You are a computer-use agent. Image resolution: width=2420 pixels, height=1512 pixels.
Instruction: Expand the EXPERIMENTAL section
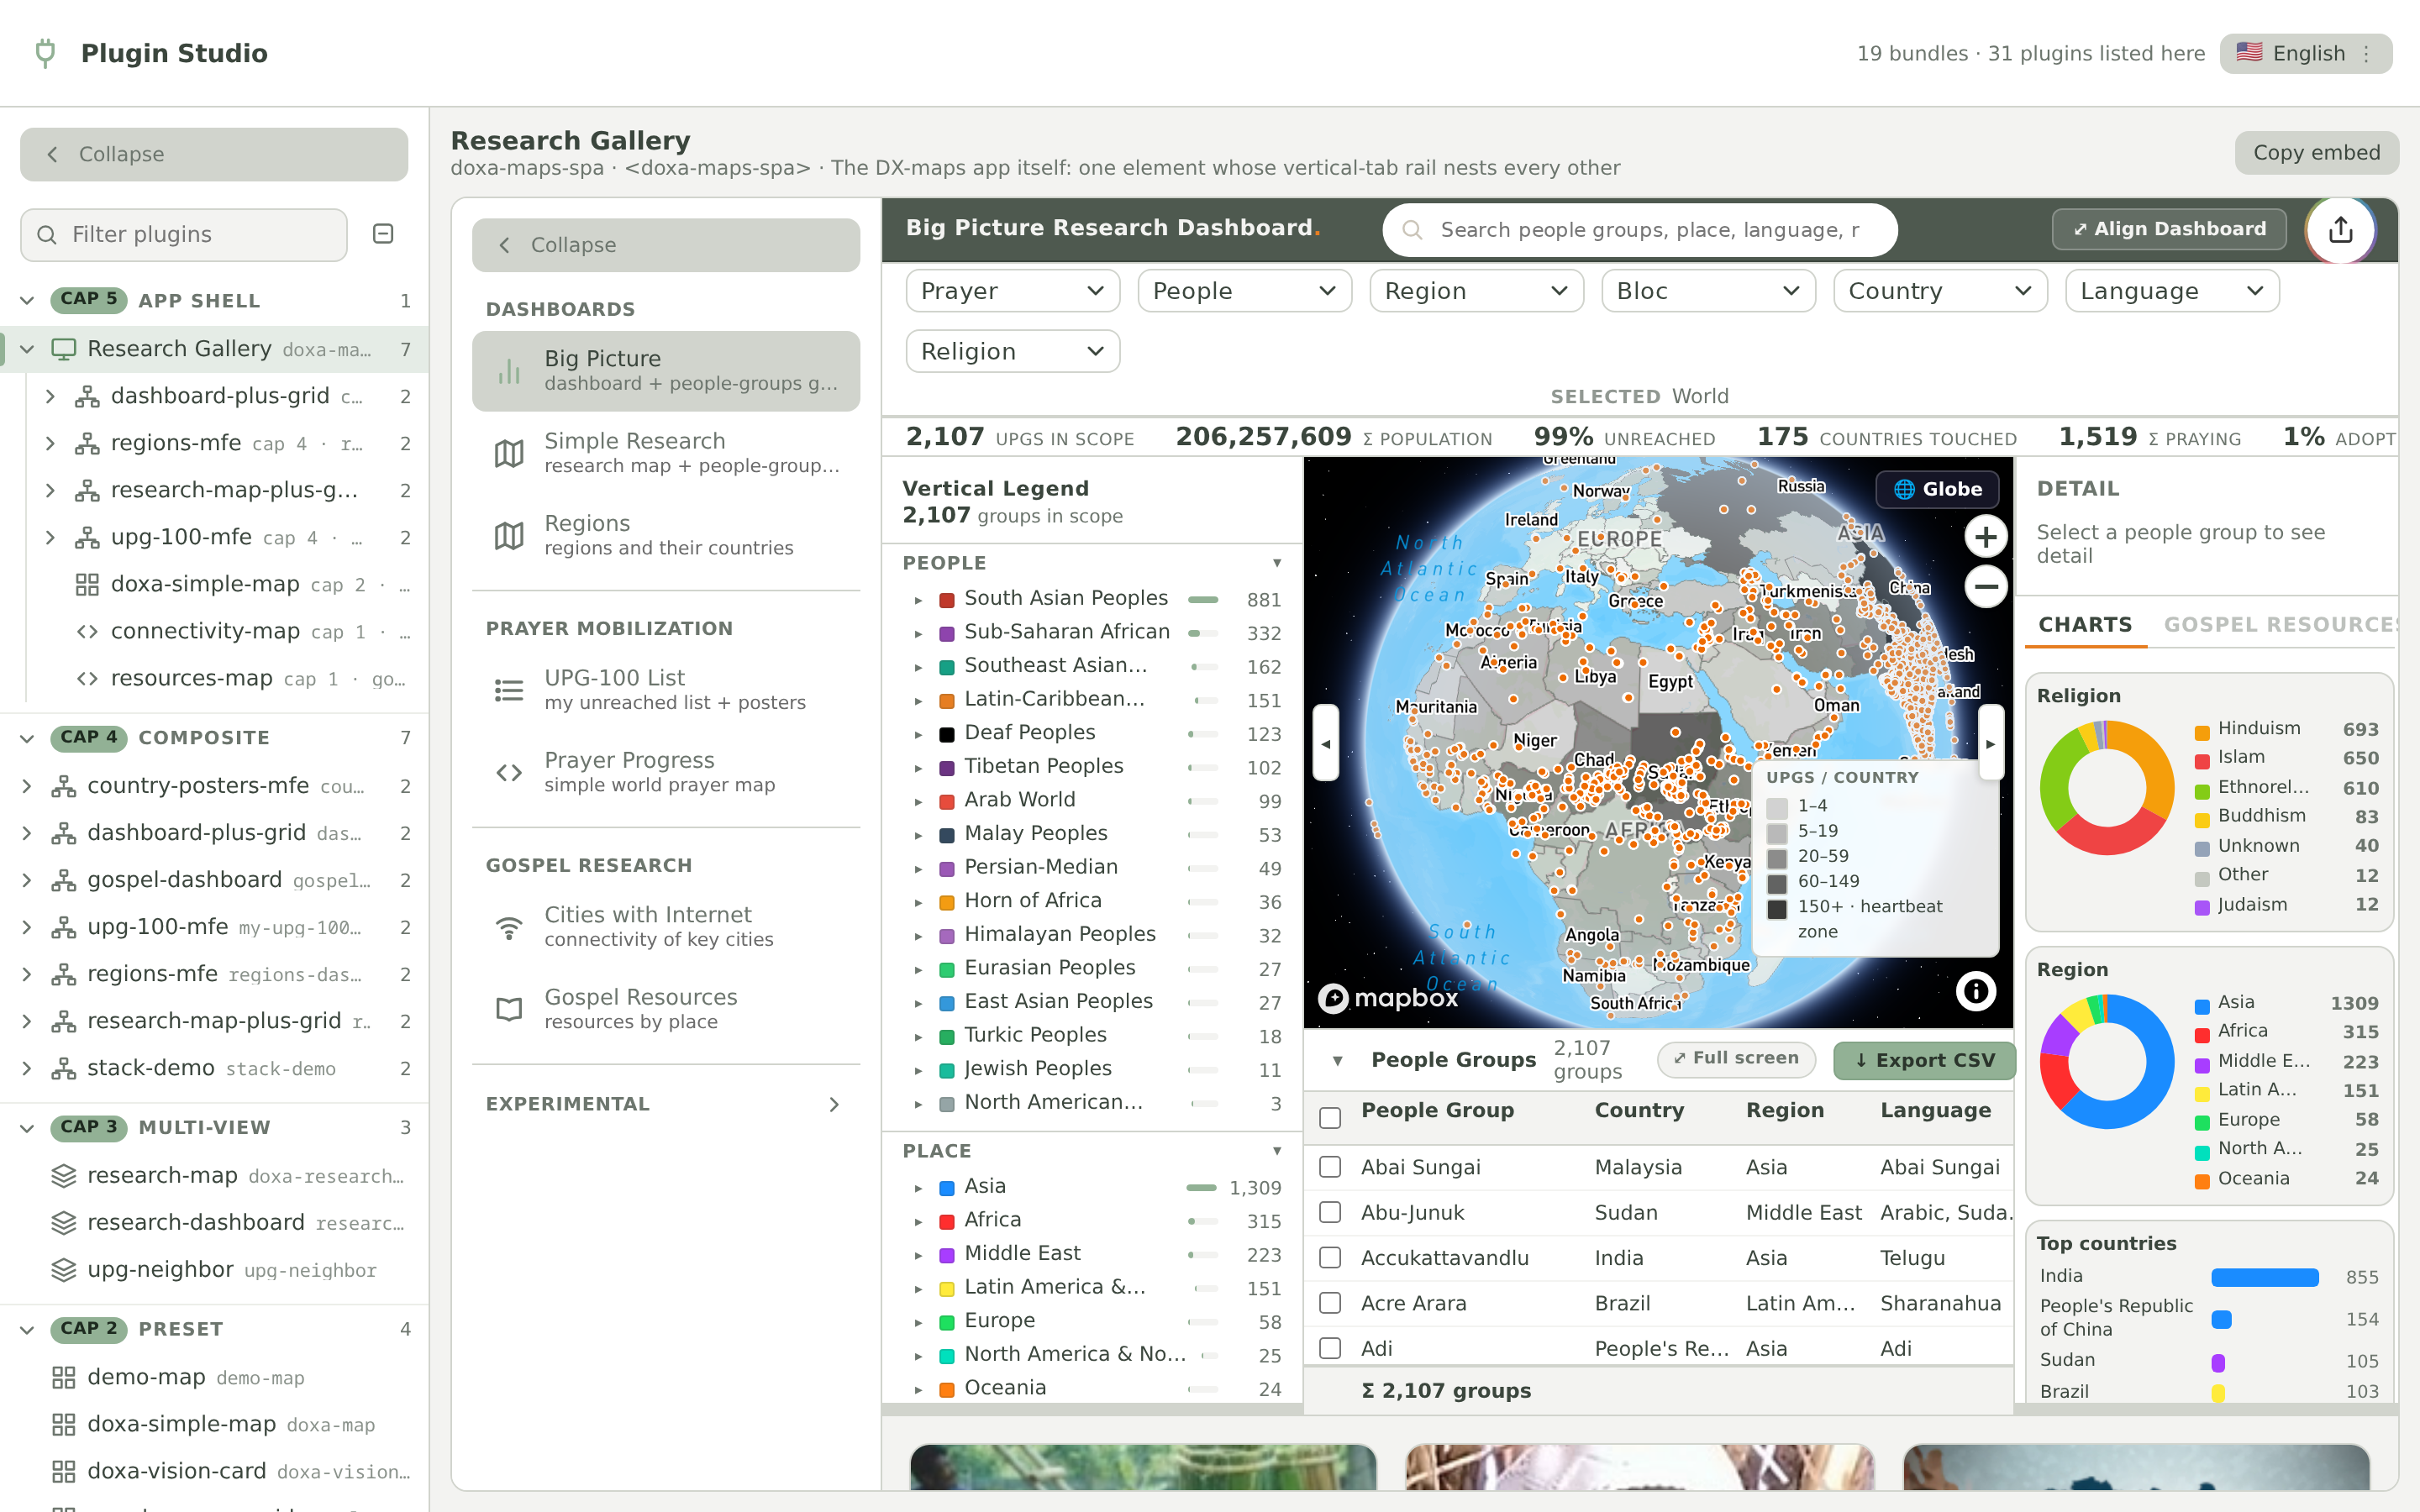tap(665, 1104)
